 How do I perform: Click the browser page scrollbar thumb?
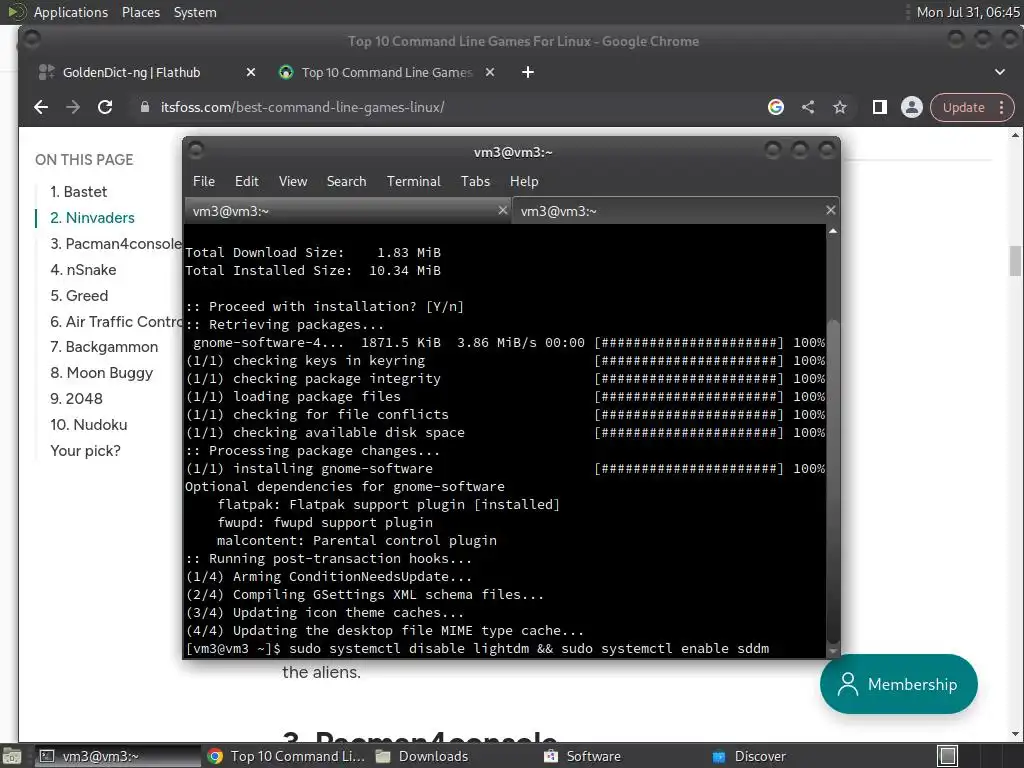(x=1016, y=261)
